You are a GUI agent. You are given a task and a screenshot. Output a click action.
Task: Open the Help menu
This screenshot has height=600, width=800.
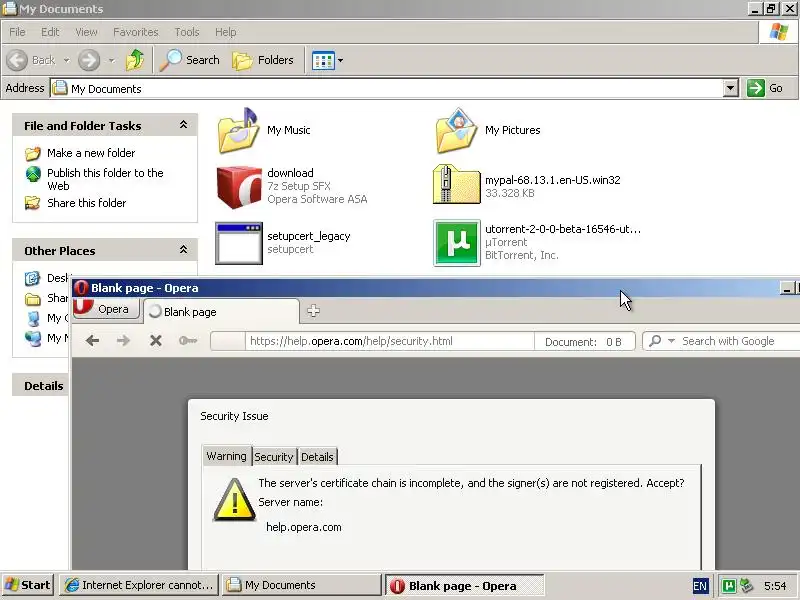[x=226, y=32]
